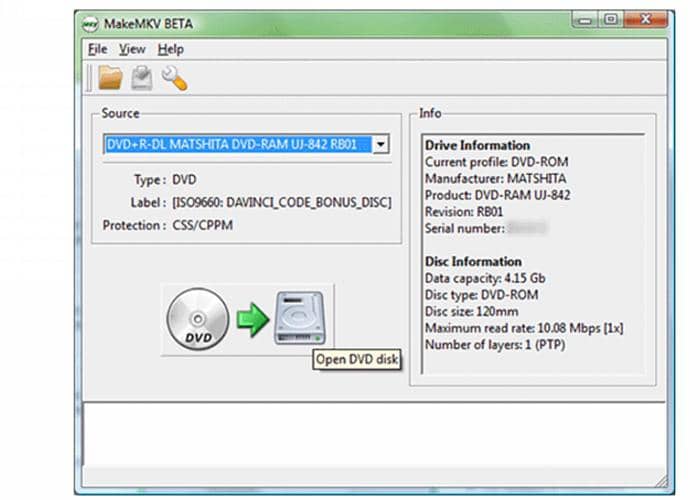This screenshot has width=700, height=500.
Task: Click the Drive Information heading
Action: click(x=477, y=145)
